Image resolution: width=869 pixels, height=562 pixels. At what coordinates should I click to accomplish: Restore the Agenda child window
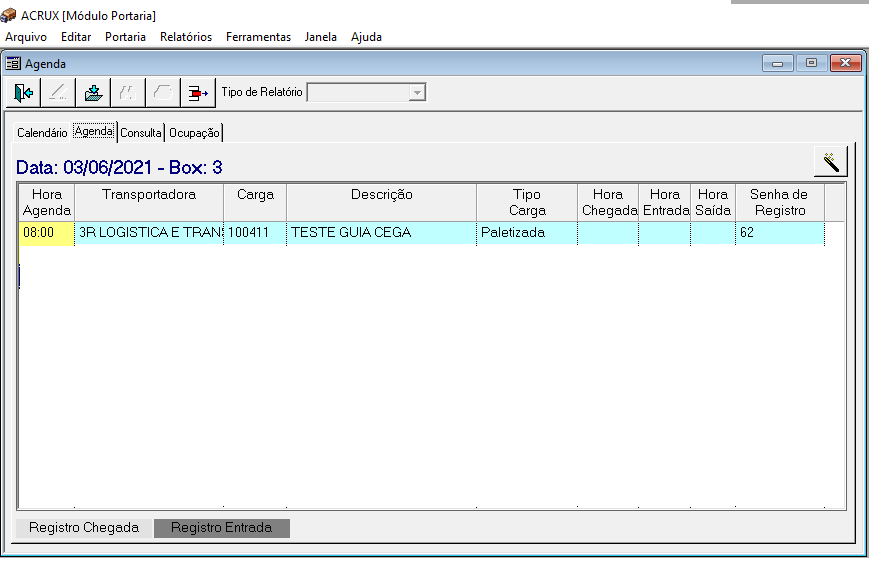[811, 63]
